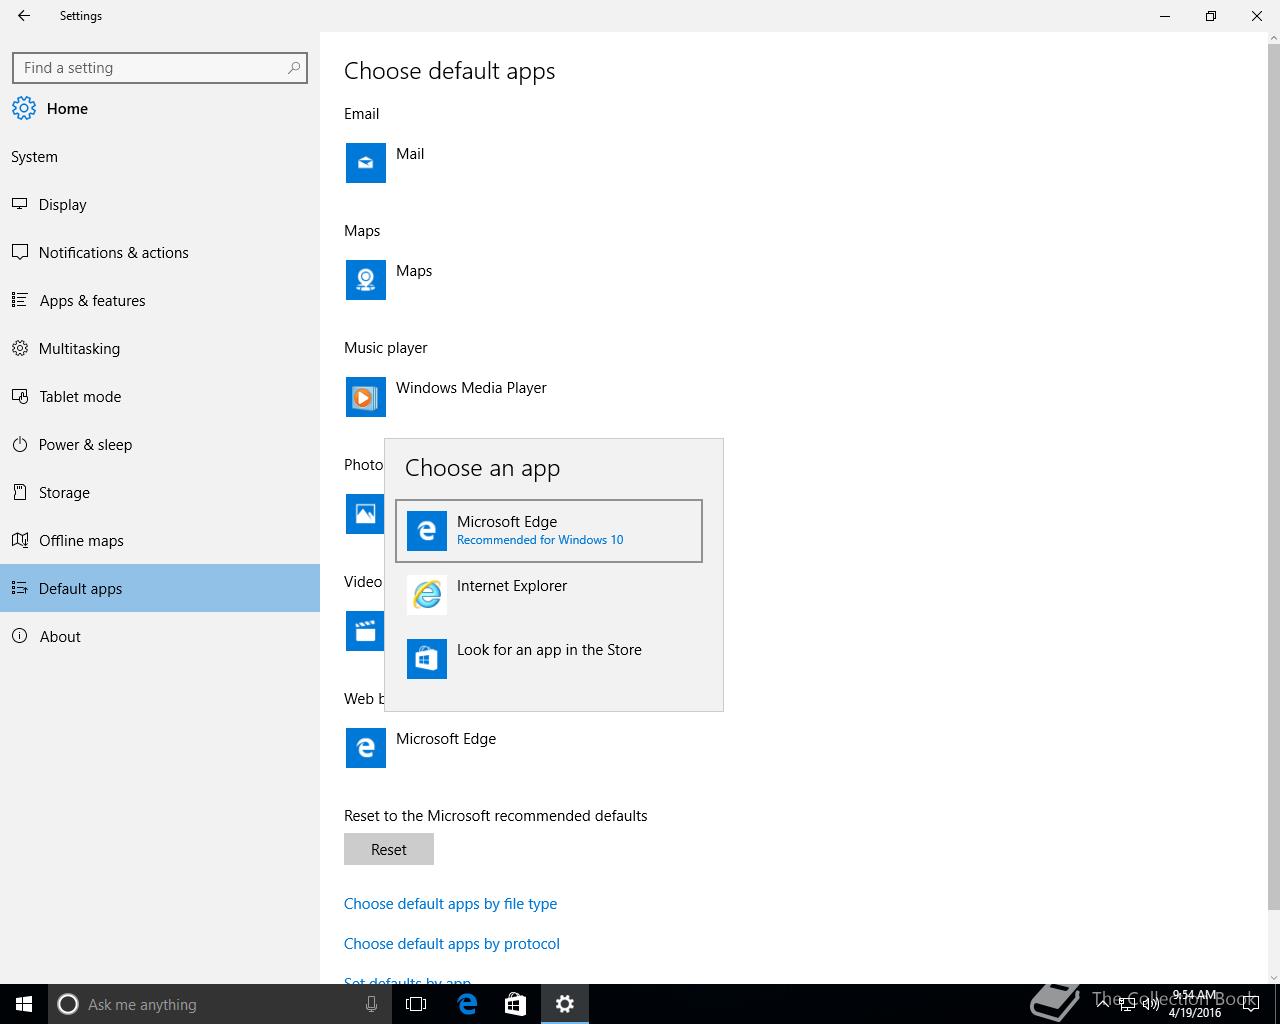Viewport: 1280px width, 1024px height.
Task: Click the scrollbar down arrow
Action: (x=1272, y=977)
